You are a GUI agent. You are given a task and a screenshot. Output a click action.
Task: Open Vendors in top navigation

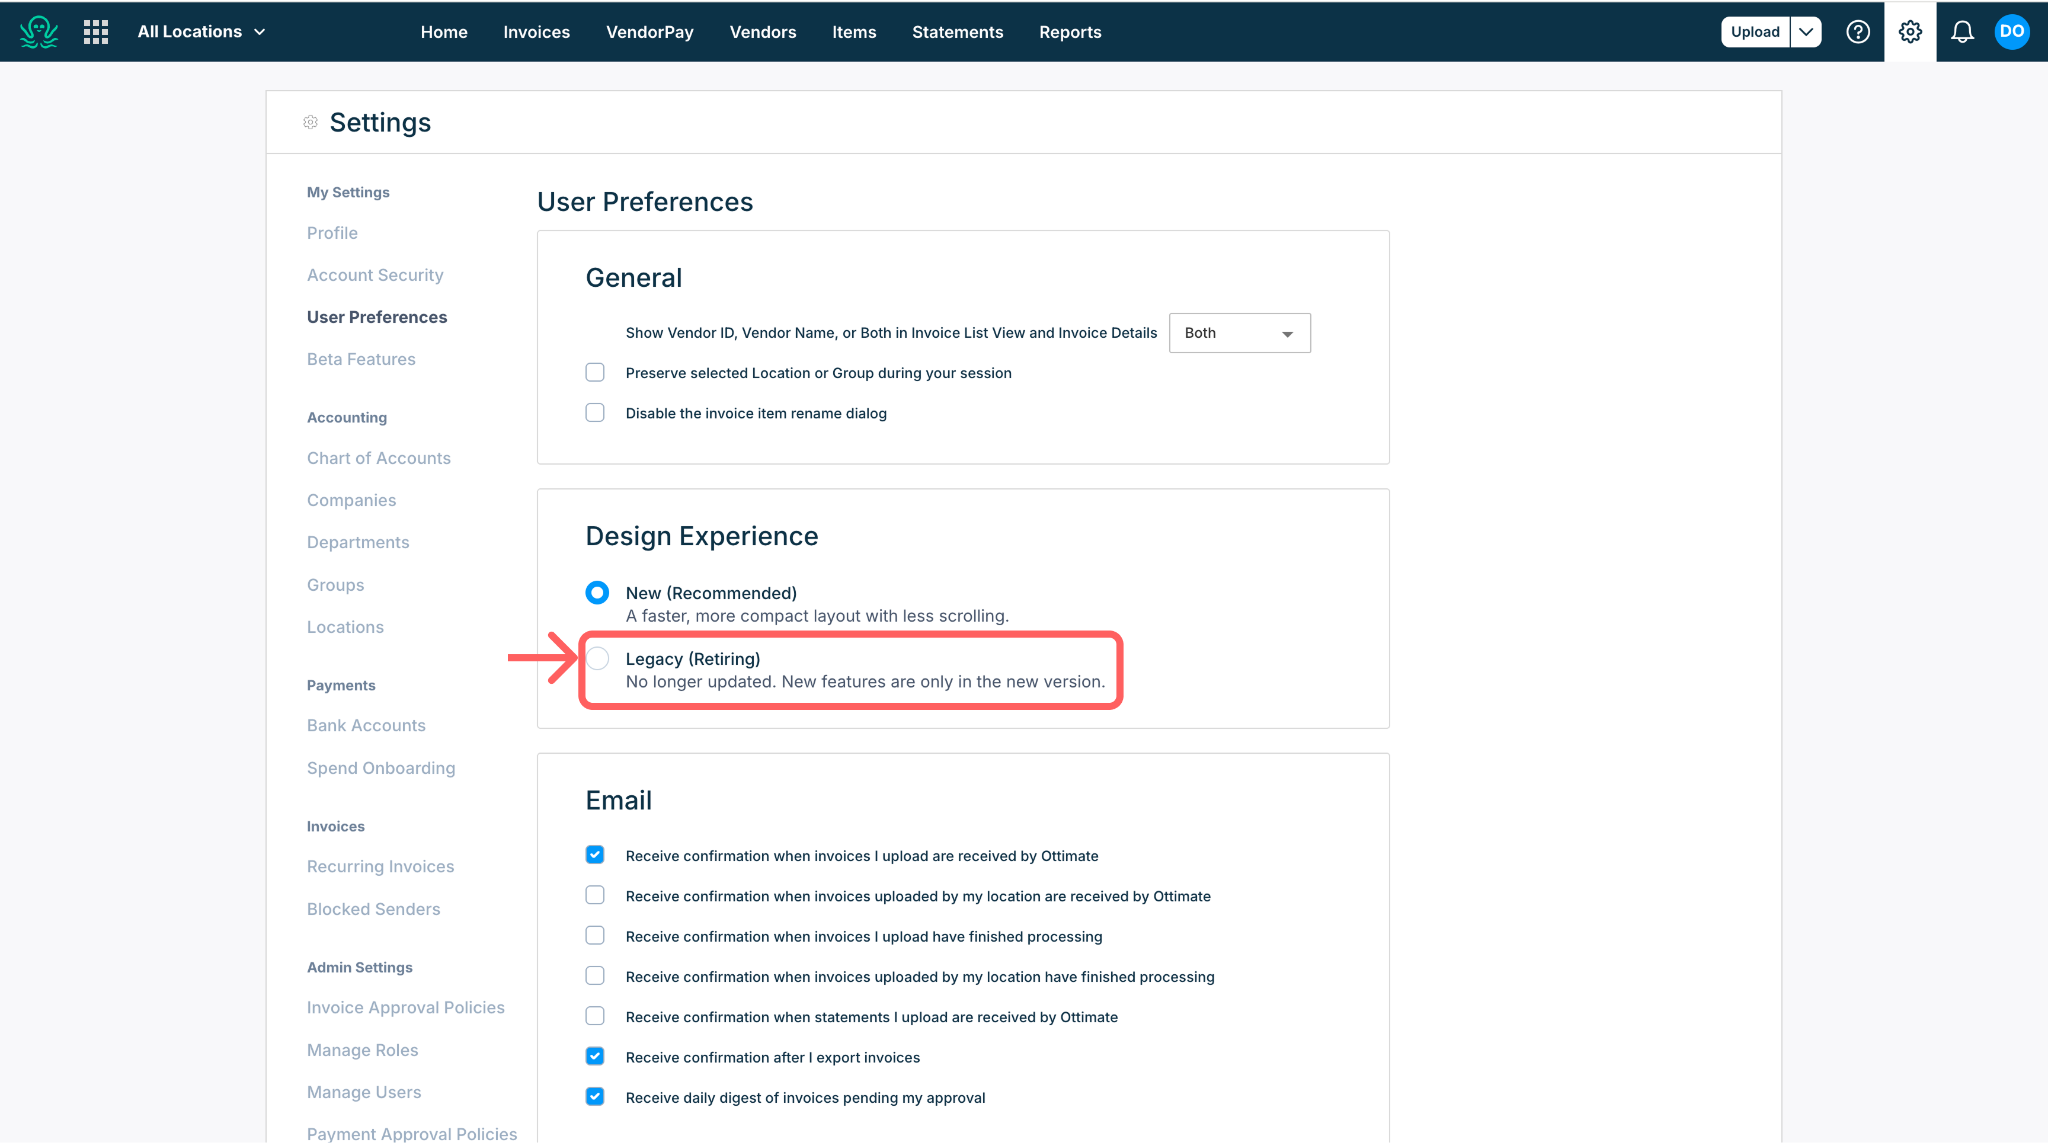tap(763, 32)
